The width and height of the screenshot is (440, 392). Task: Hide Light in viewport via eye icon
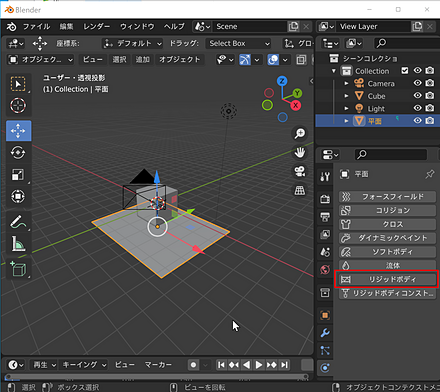coord(417,108)
